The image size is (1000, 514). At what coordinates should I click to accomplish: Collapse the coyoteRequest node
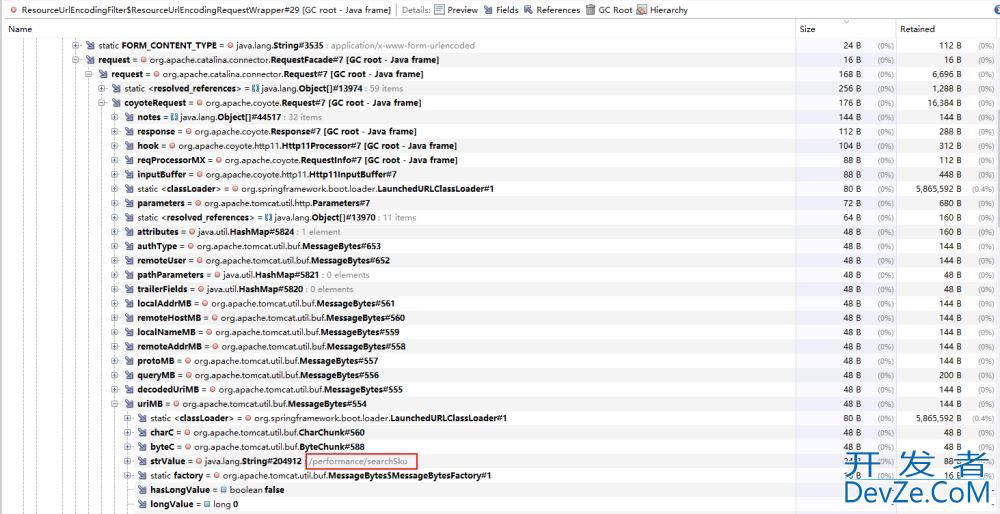[102, 103]
